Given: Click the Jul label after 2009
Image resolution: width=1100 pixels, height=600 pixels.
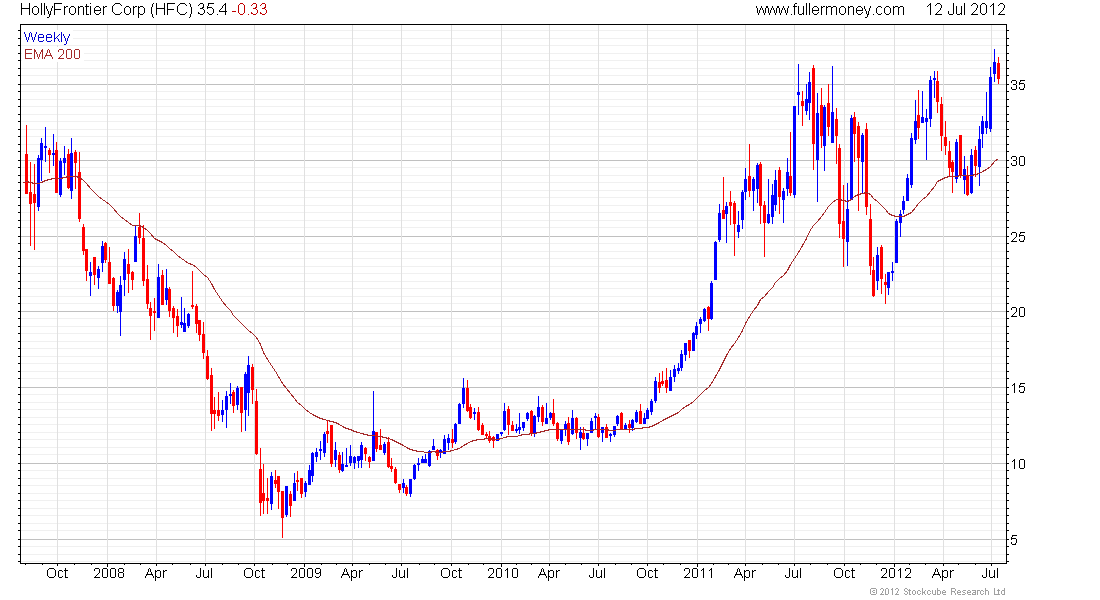Looking at the screenshot, I should click(x=400, y=573).
